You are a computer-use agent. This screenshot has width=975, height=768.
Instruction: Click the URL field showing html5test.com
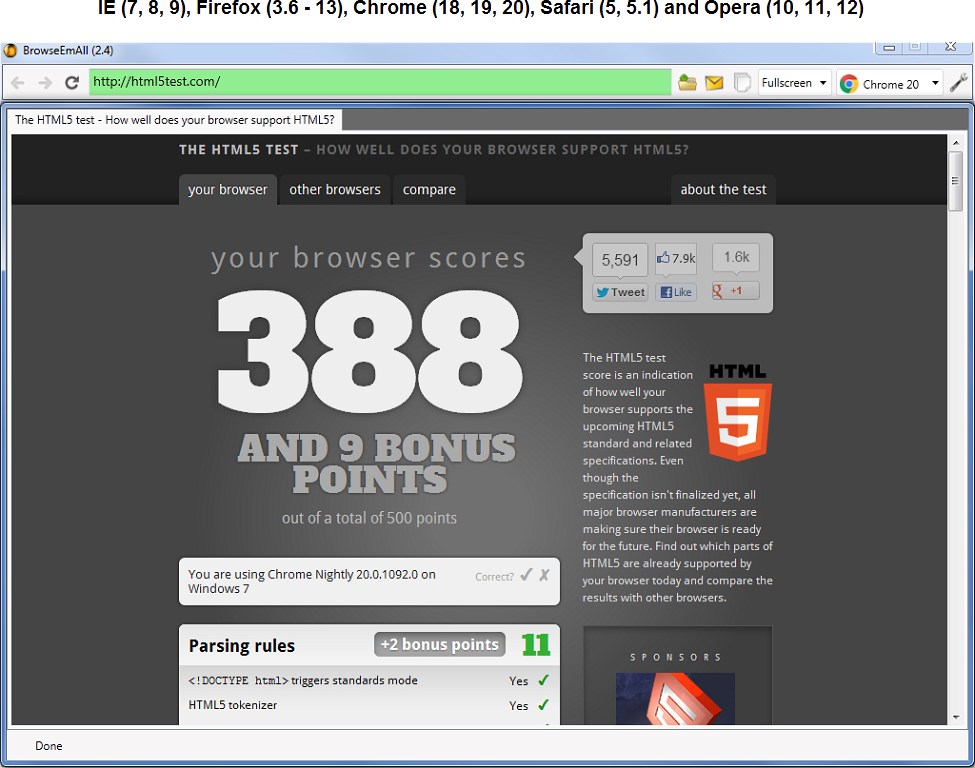380,82
